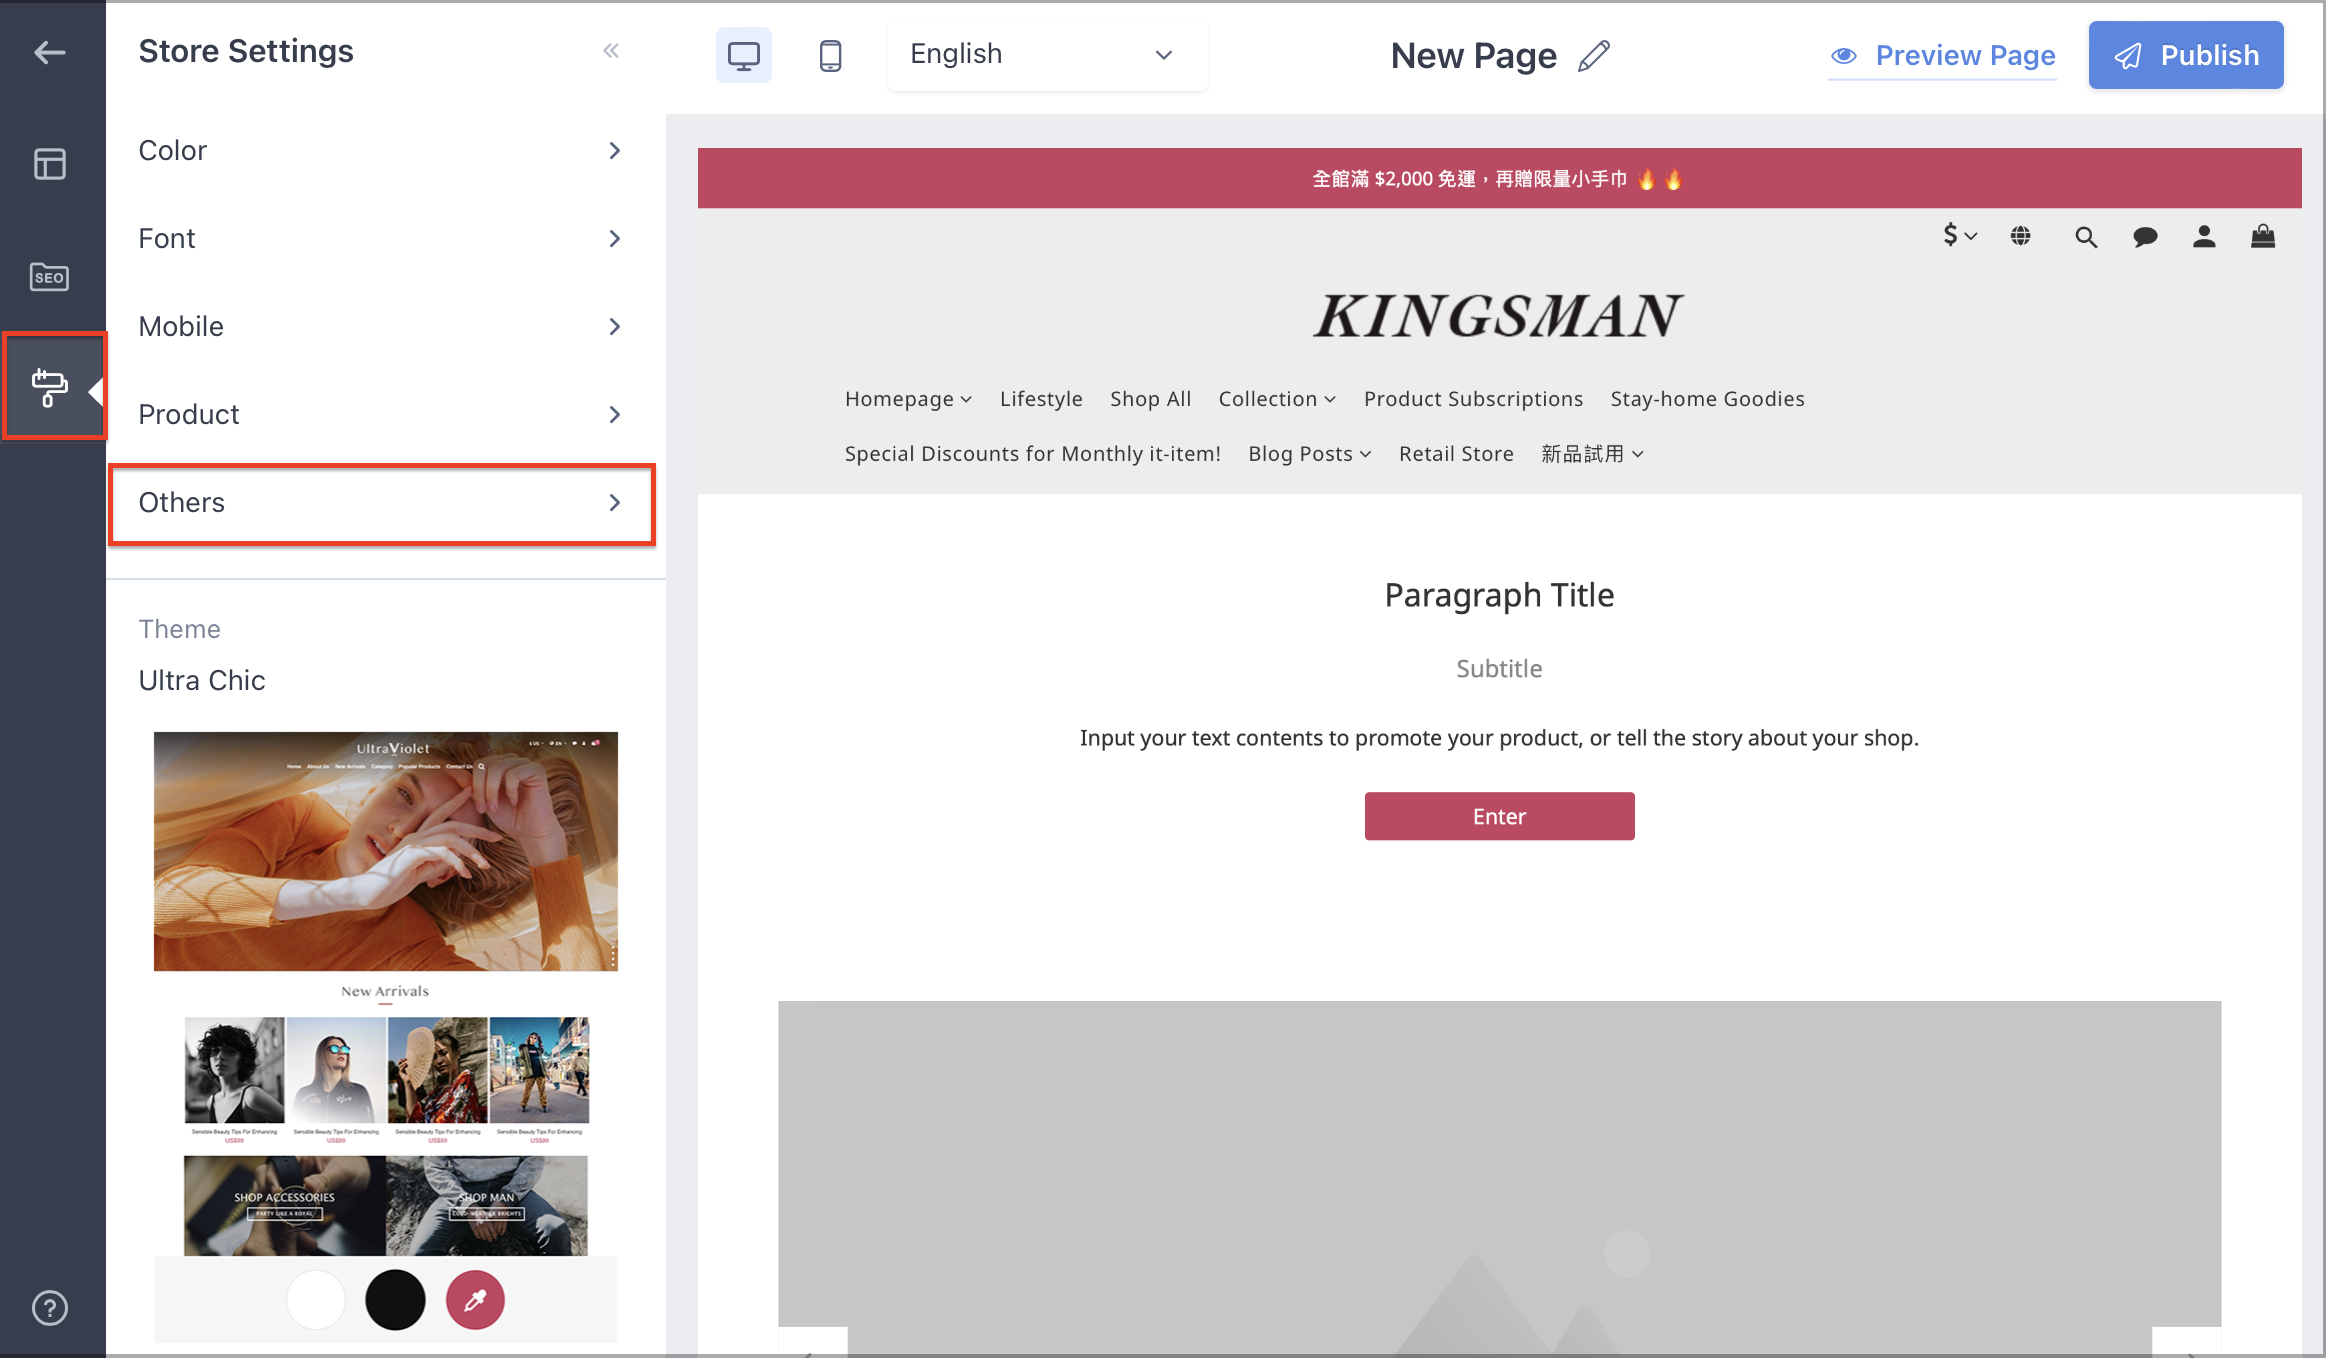
Task: Collapse the Store Settings panel with the double chevron
Action: coord(611,51)
